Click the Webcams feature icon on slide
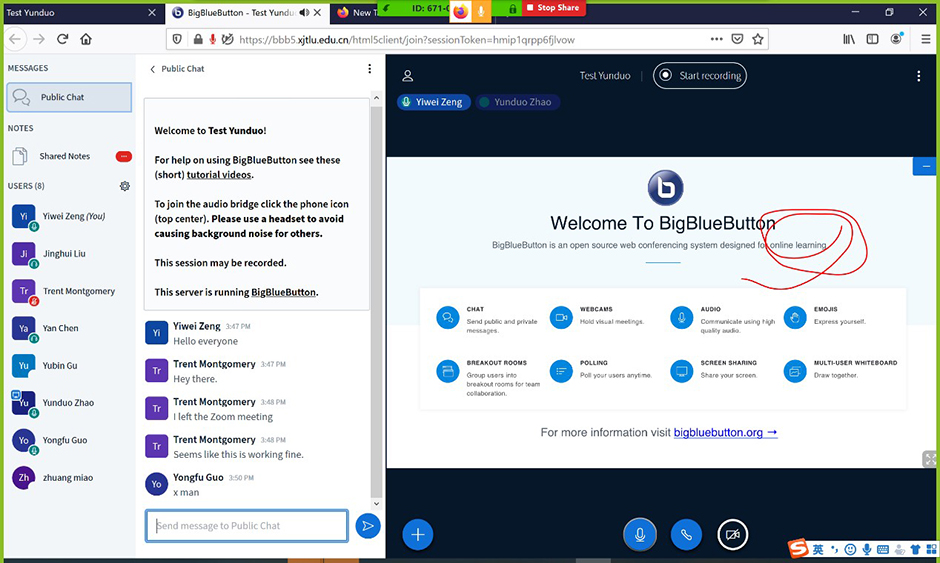Screen dimensions: 940x563 click(561, 317)
